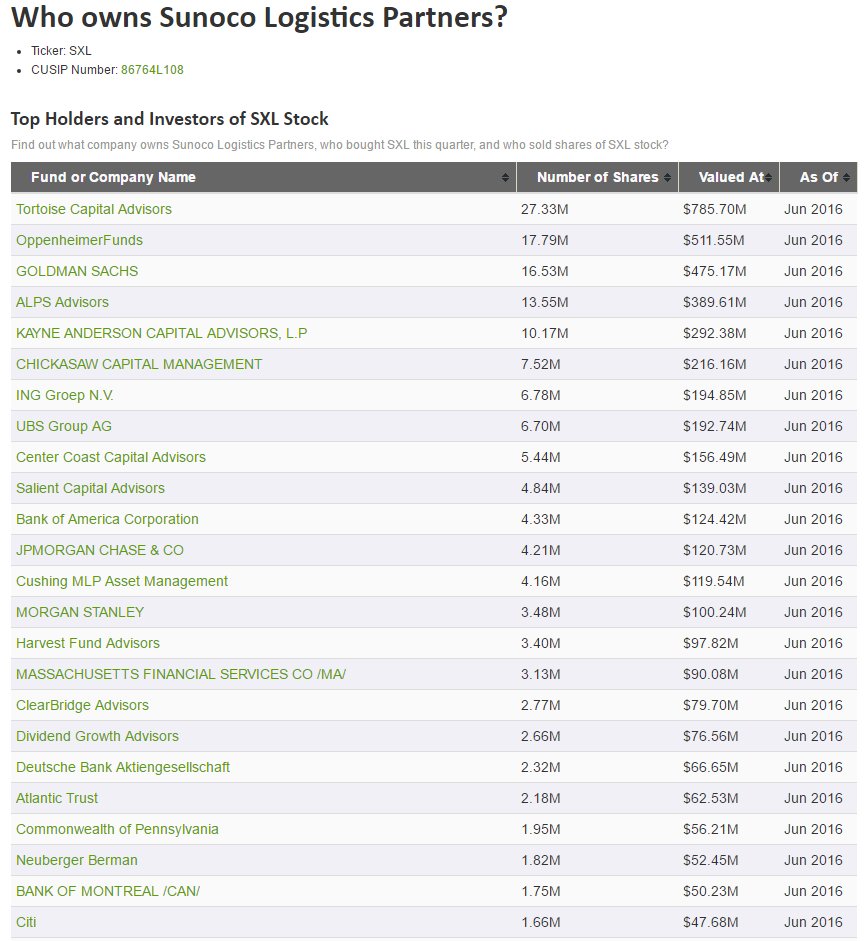Open Atlantic Trust link

(x=57, y=798)
